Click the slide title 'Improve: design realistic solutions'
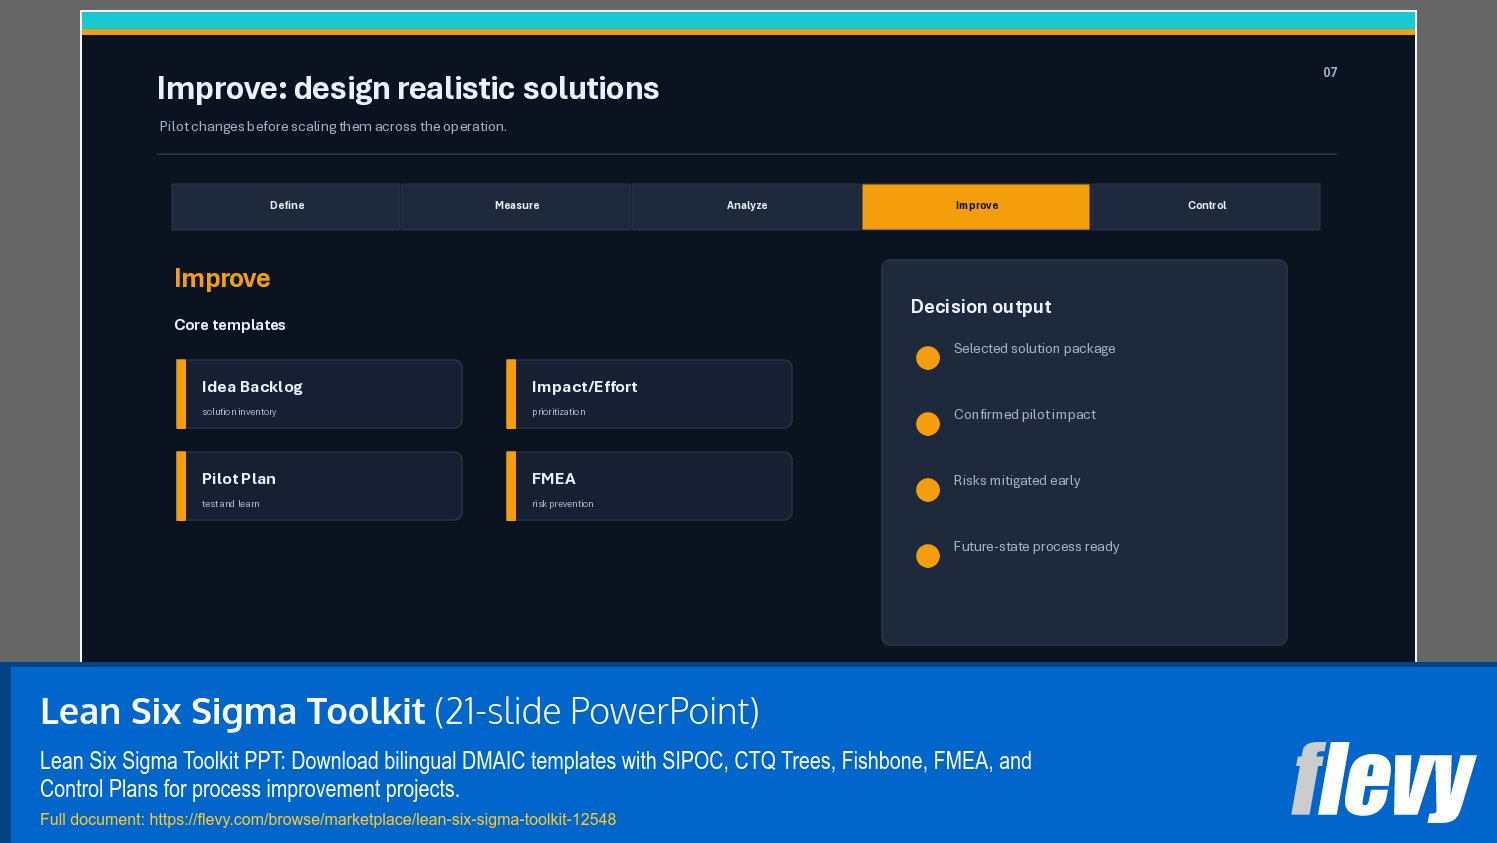Screen dimensions: 1497x843 [408, 88]
